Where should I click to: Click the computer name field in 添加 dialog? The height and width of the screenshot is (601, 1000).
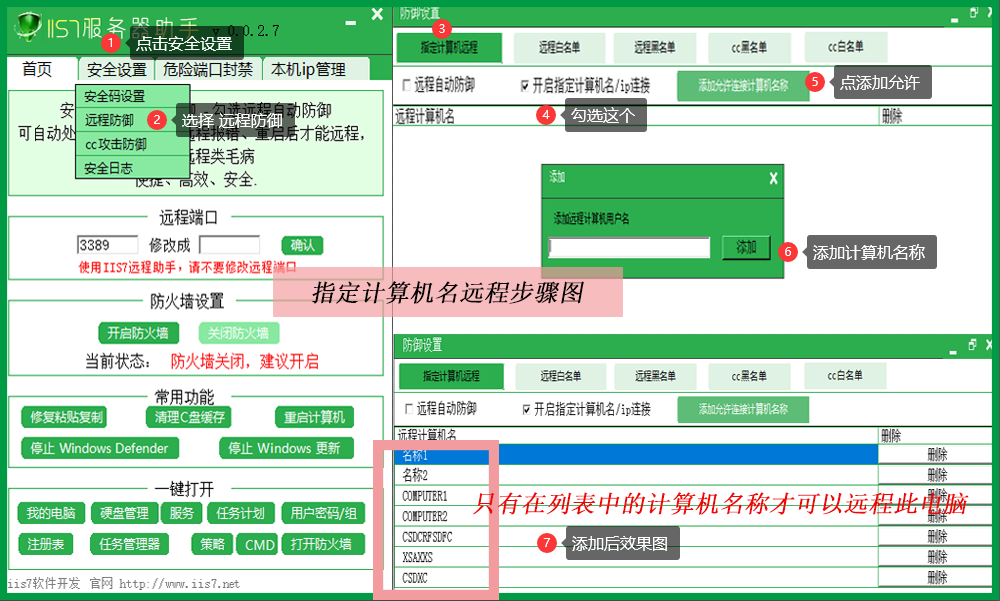click(629, 247)
